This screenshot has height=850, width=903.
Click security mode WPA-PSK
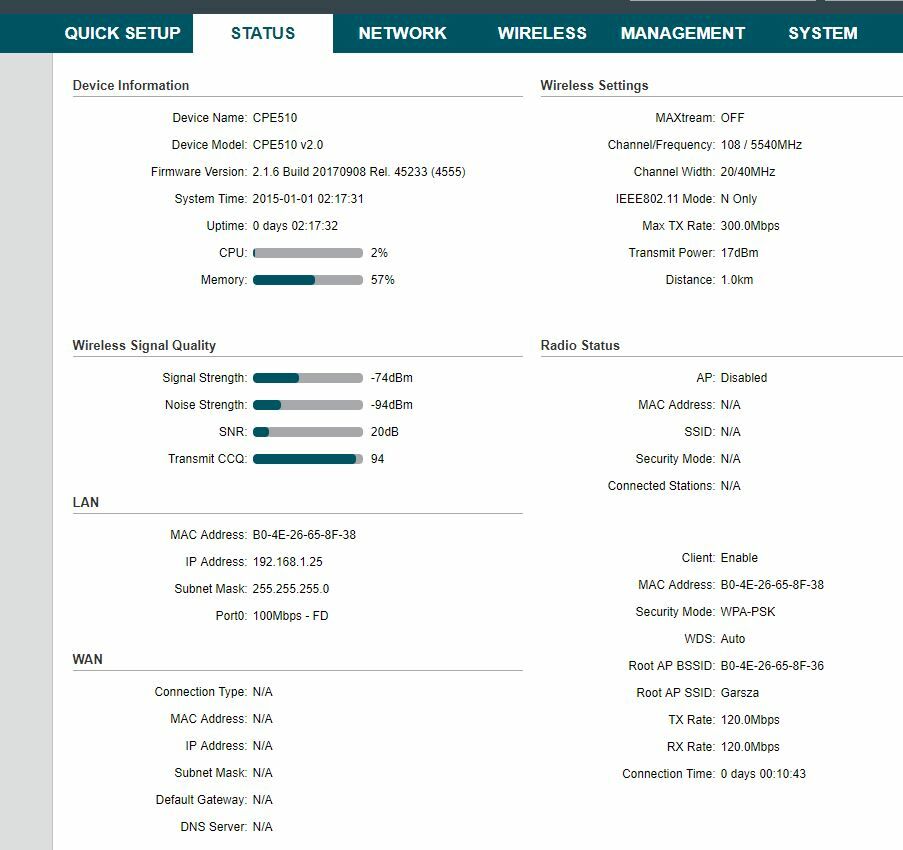click(748, 612)
